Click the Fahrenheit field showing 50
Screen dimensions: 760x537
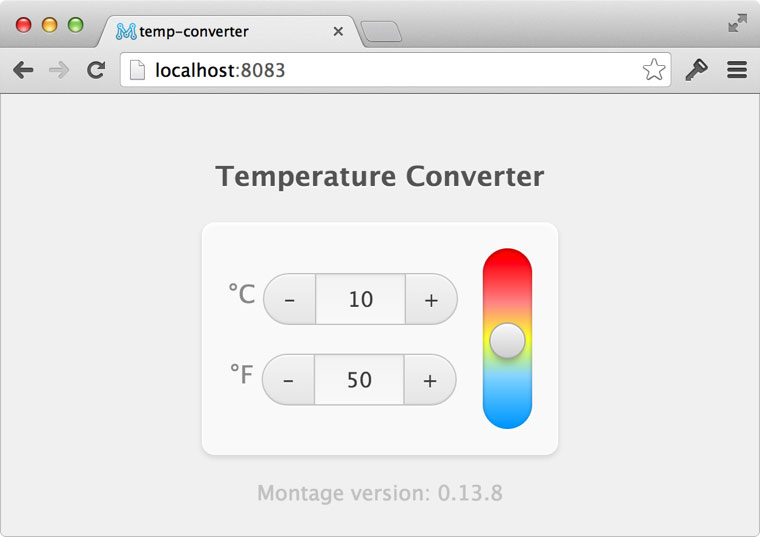359,380
